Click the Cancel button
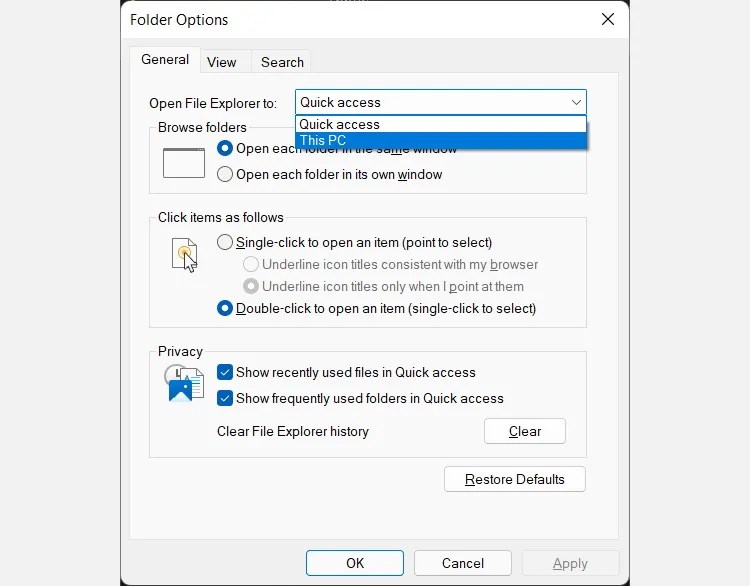The height and width of the screenshot is (586, 750). pos(463,563)
